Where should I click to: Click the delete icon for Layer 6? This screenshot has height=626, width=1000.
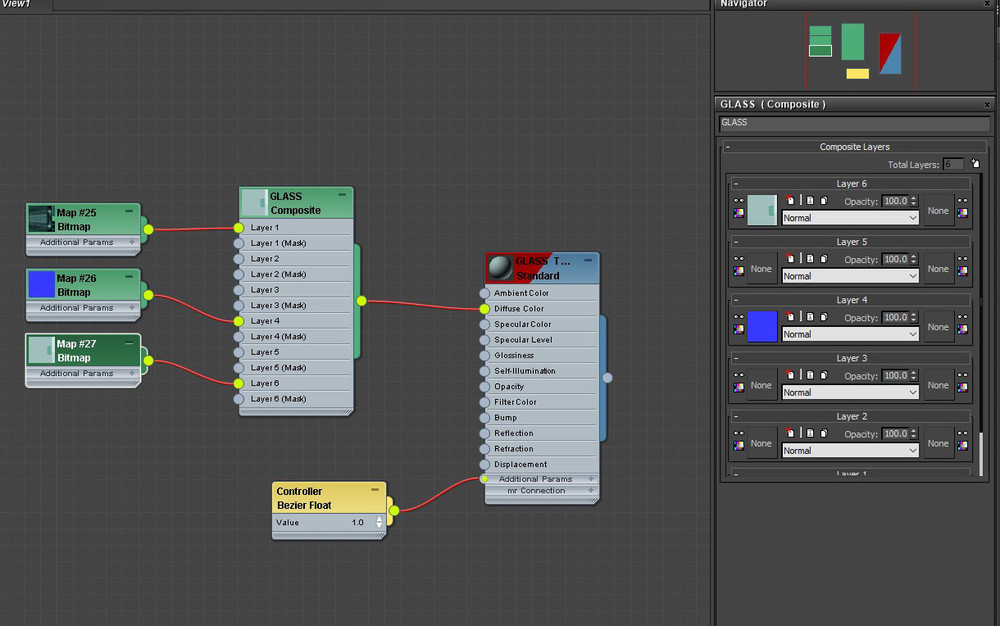[x=789, y=201]
